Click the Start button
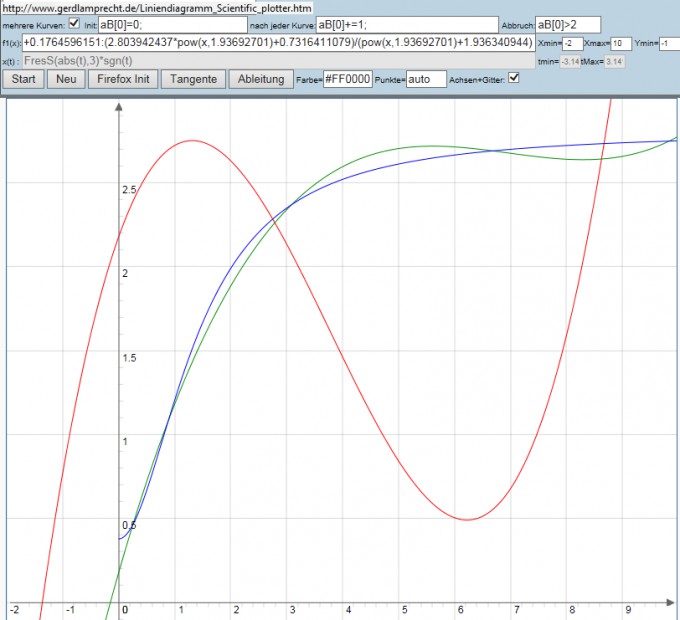The width and height of the screenshot is (680, 620). 24,79
